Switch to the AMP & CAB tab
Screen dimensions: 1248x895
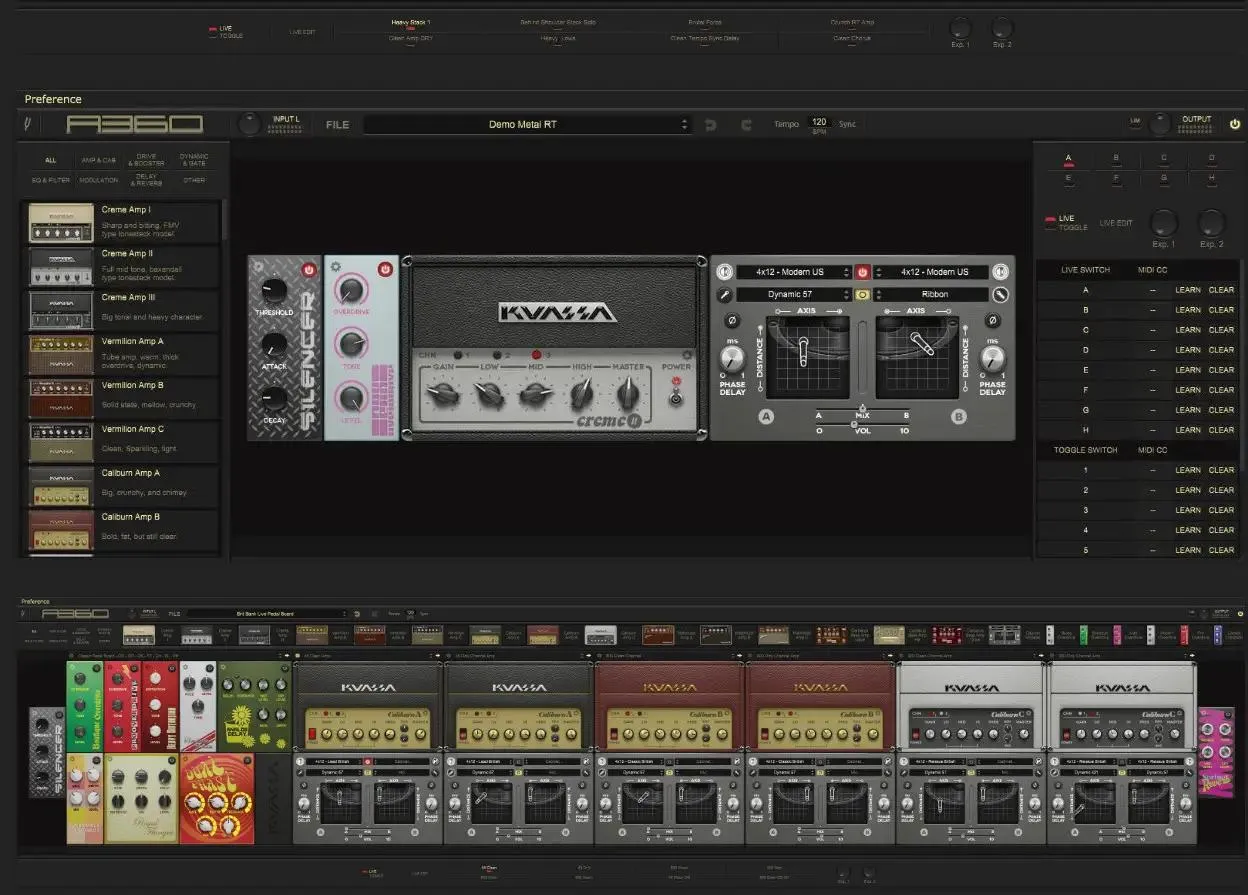(x=98, y=160)
